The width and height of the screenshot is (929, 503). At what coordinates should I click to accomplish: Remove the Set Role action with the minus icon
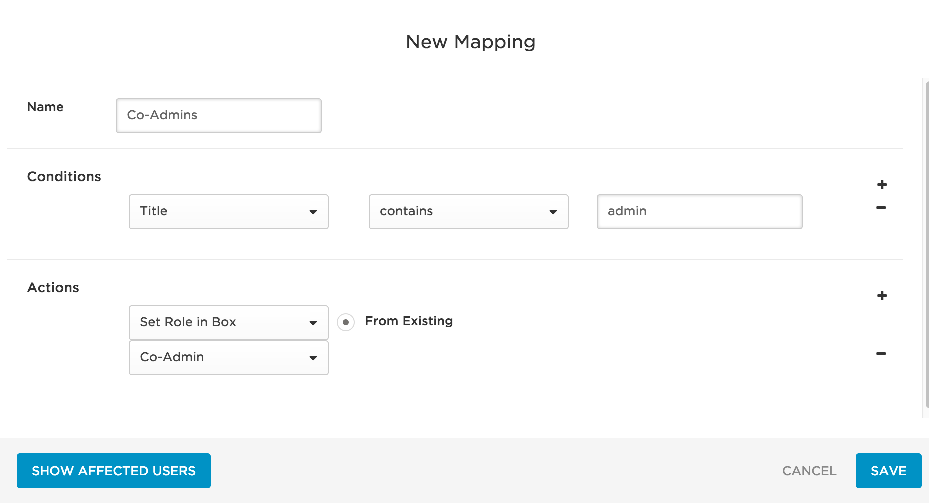click(x=881, y=354)
